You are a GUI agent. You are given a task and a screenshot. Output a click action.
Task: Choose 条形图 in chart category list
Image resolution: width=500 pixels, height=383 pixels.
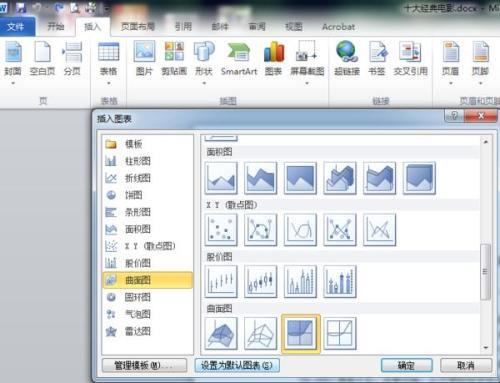pyautogui.click(x=148, y=212)
